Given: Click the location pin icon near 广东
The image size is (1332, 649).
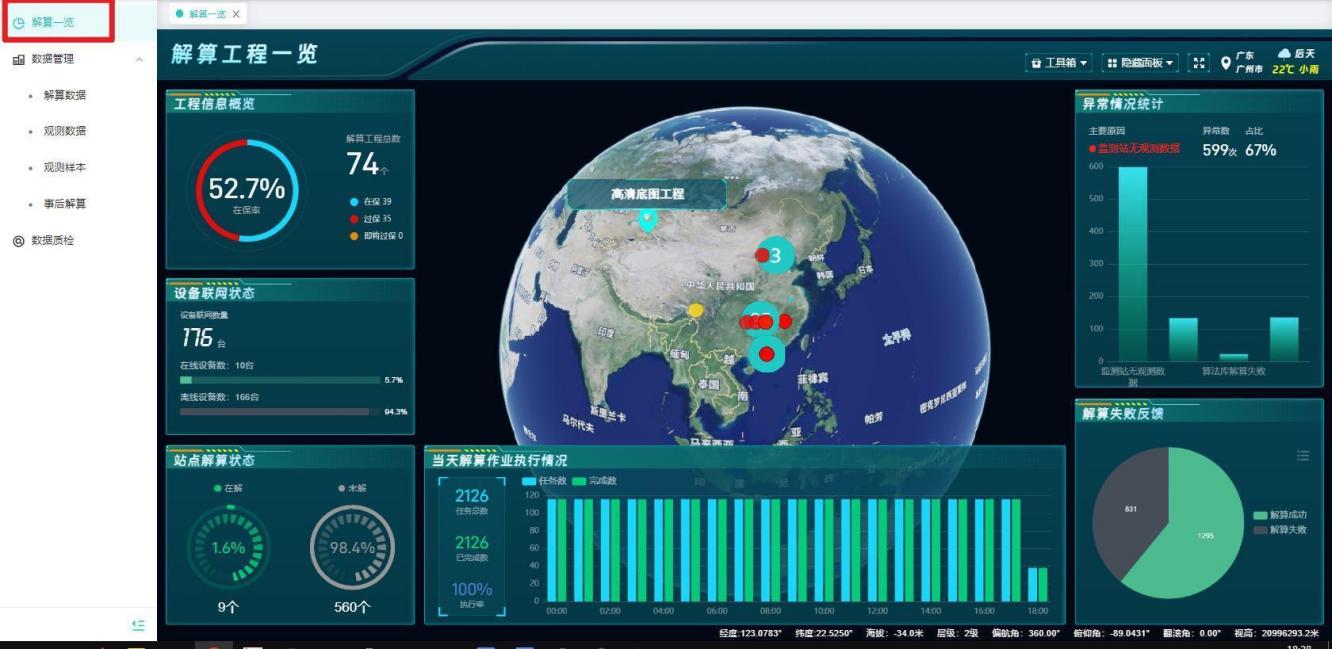Looking at the screenshot, I should click(x=1225, y=64).
